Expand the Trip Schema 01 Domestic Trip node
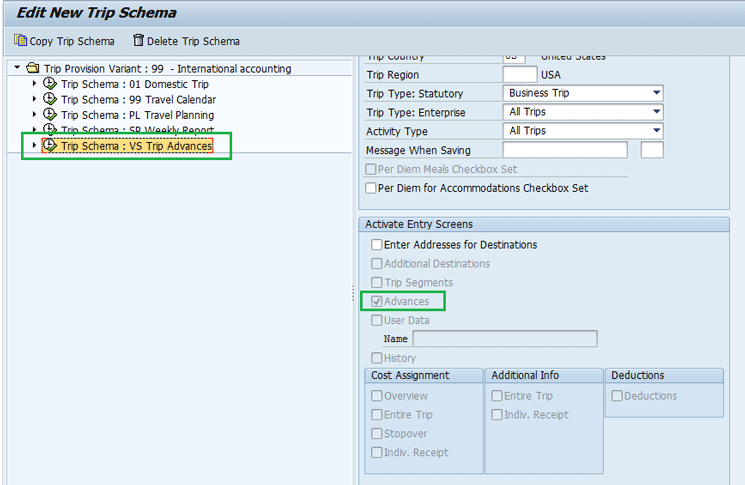 click(x=35, y=84)
